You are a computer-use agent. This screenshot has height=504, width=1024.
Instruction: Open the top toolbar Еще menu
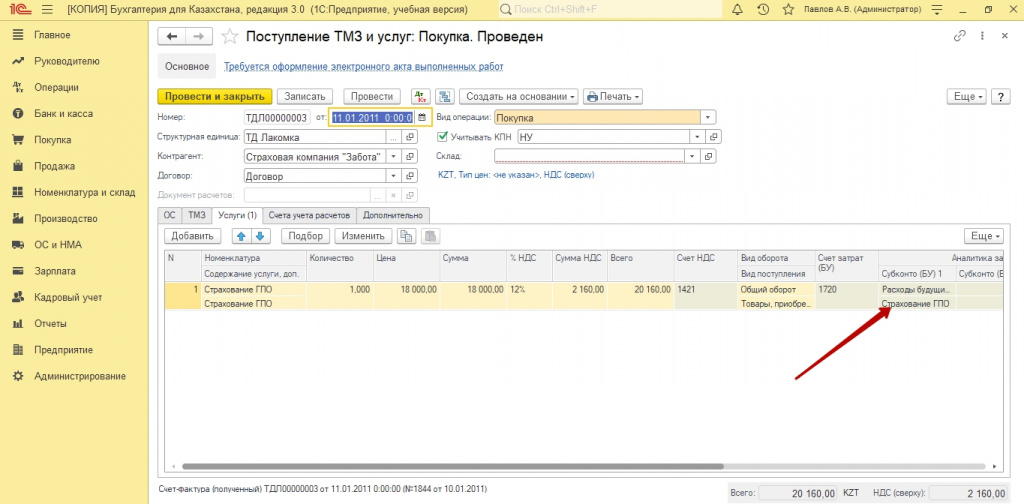(x=968, y=96)
